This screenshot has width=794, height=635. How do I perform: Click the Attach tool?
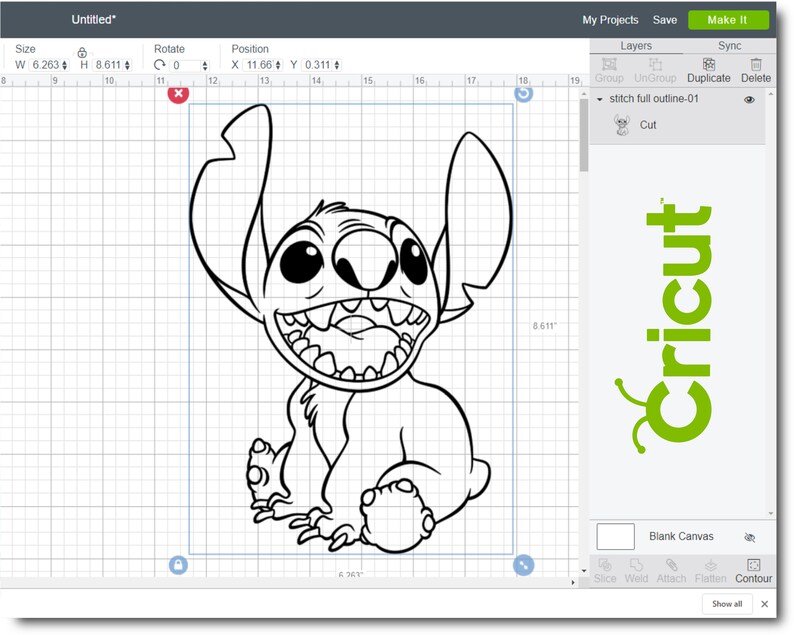click(671, 571)
